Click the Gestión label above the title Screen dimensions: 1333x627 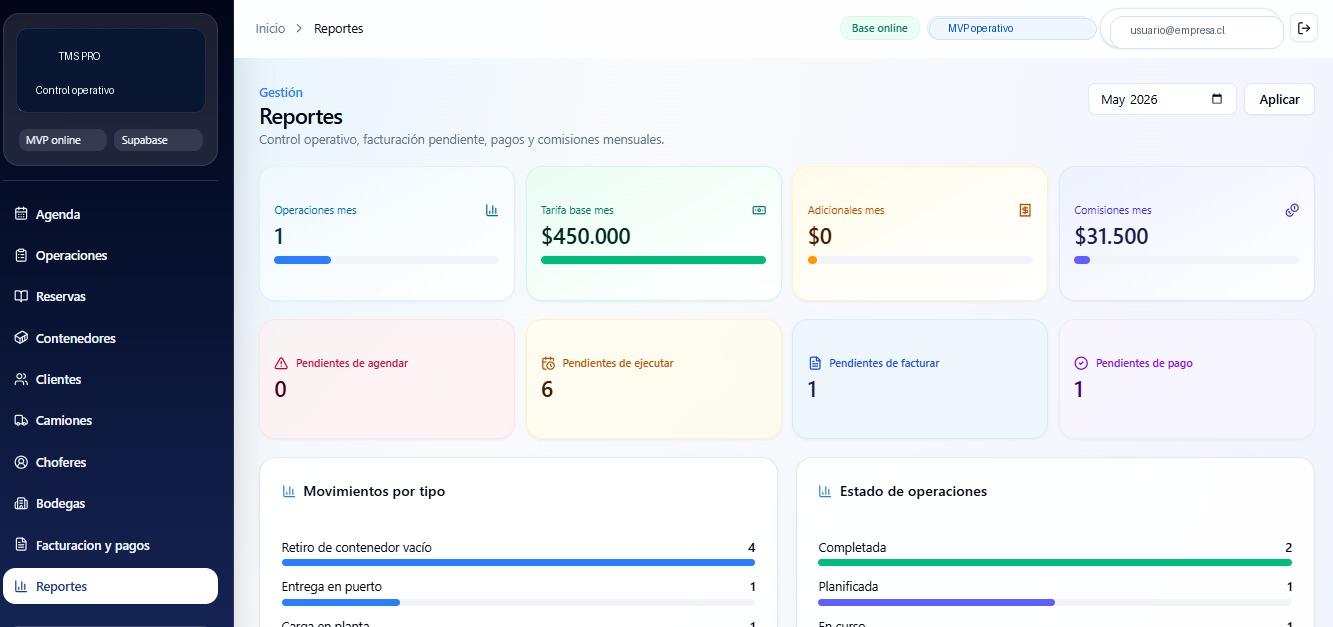coord(281,93)
